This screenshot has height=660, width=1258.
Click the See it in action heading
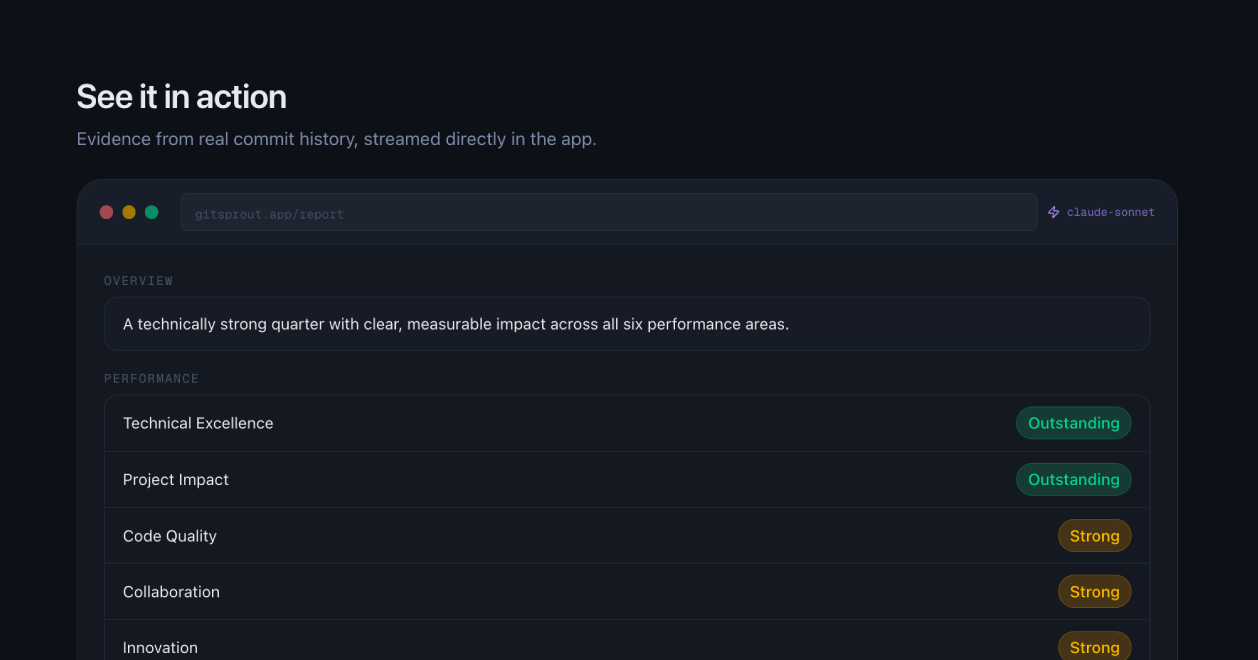[x=182, y=96]
